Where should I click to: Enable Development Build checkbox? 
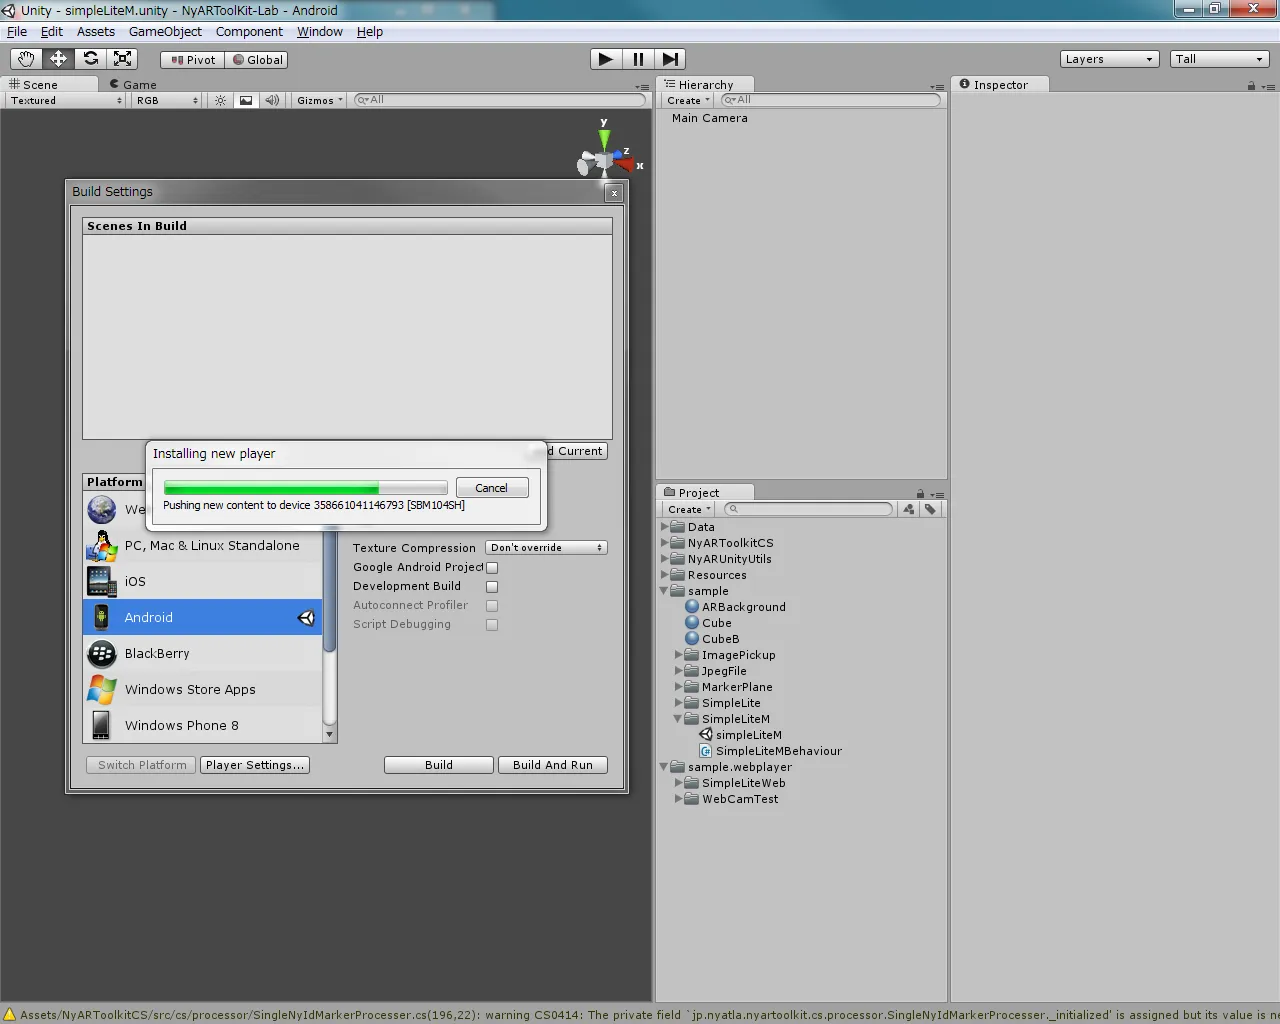click(x=492, y=587)
